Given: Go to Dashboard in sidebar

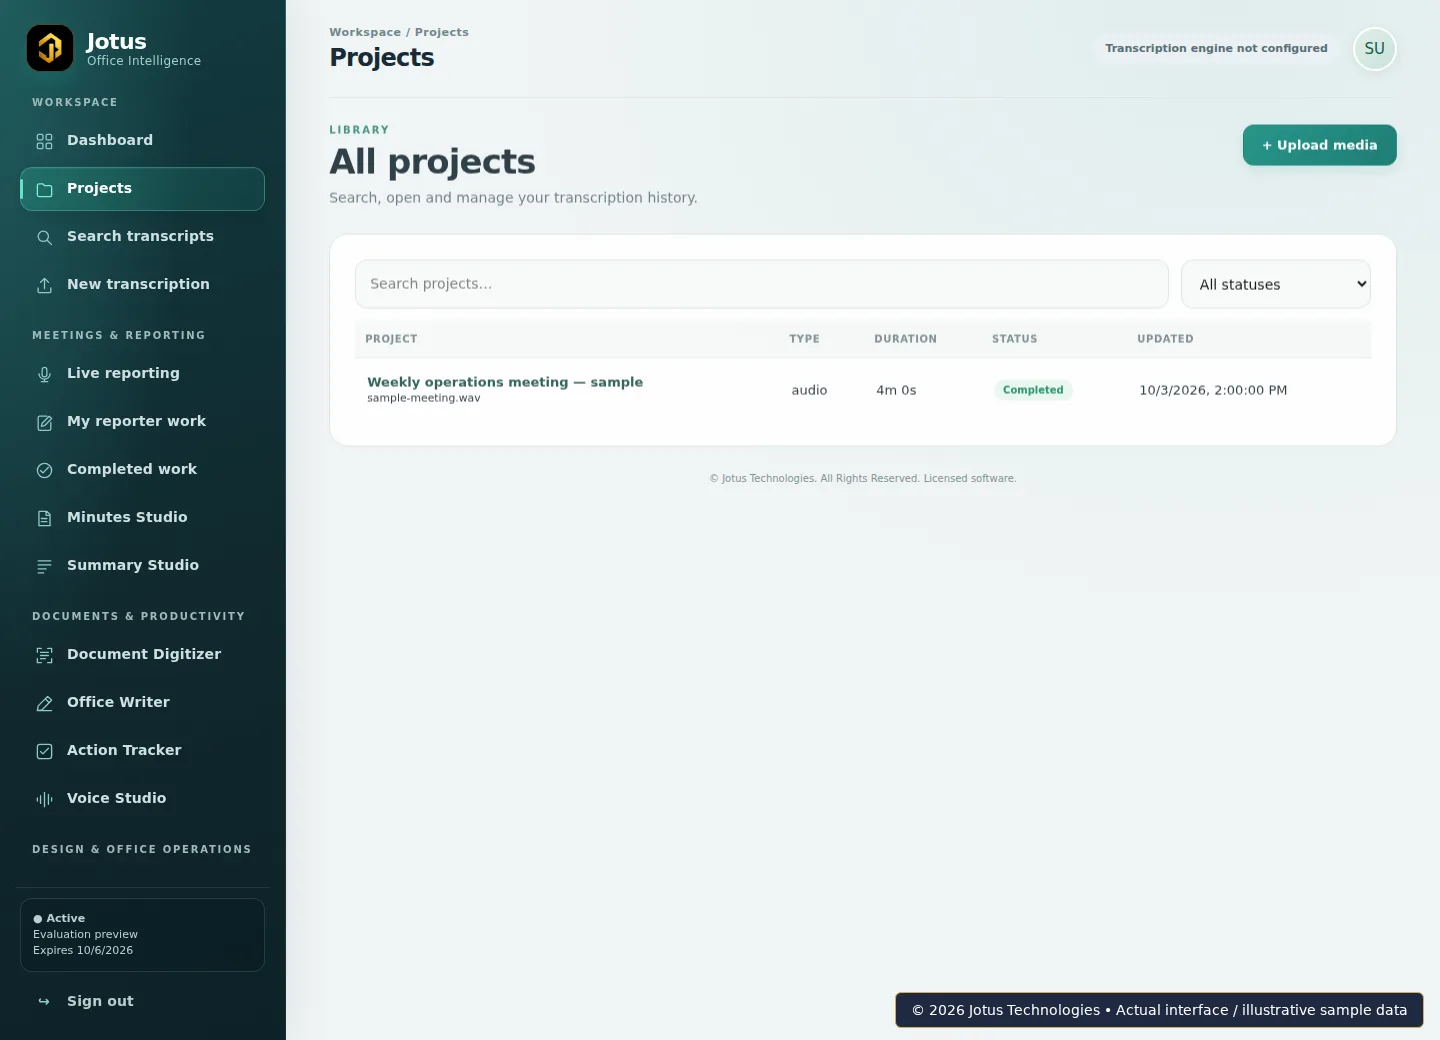Looking at the screenshot, I should [x=142, y=141].
